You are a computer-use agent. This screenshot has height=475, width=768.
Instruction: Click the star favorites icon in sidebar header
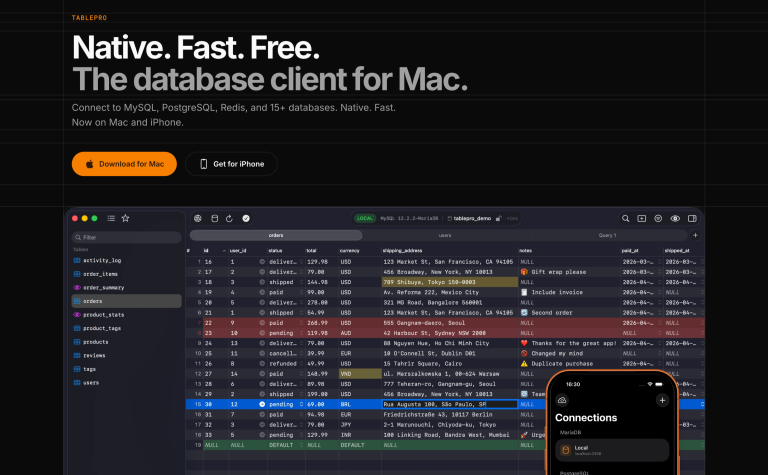(x=125, y=218)
